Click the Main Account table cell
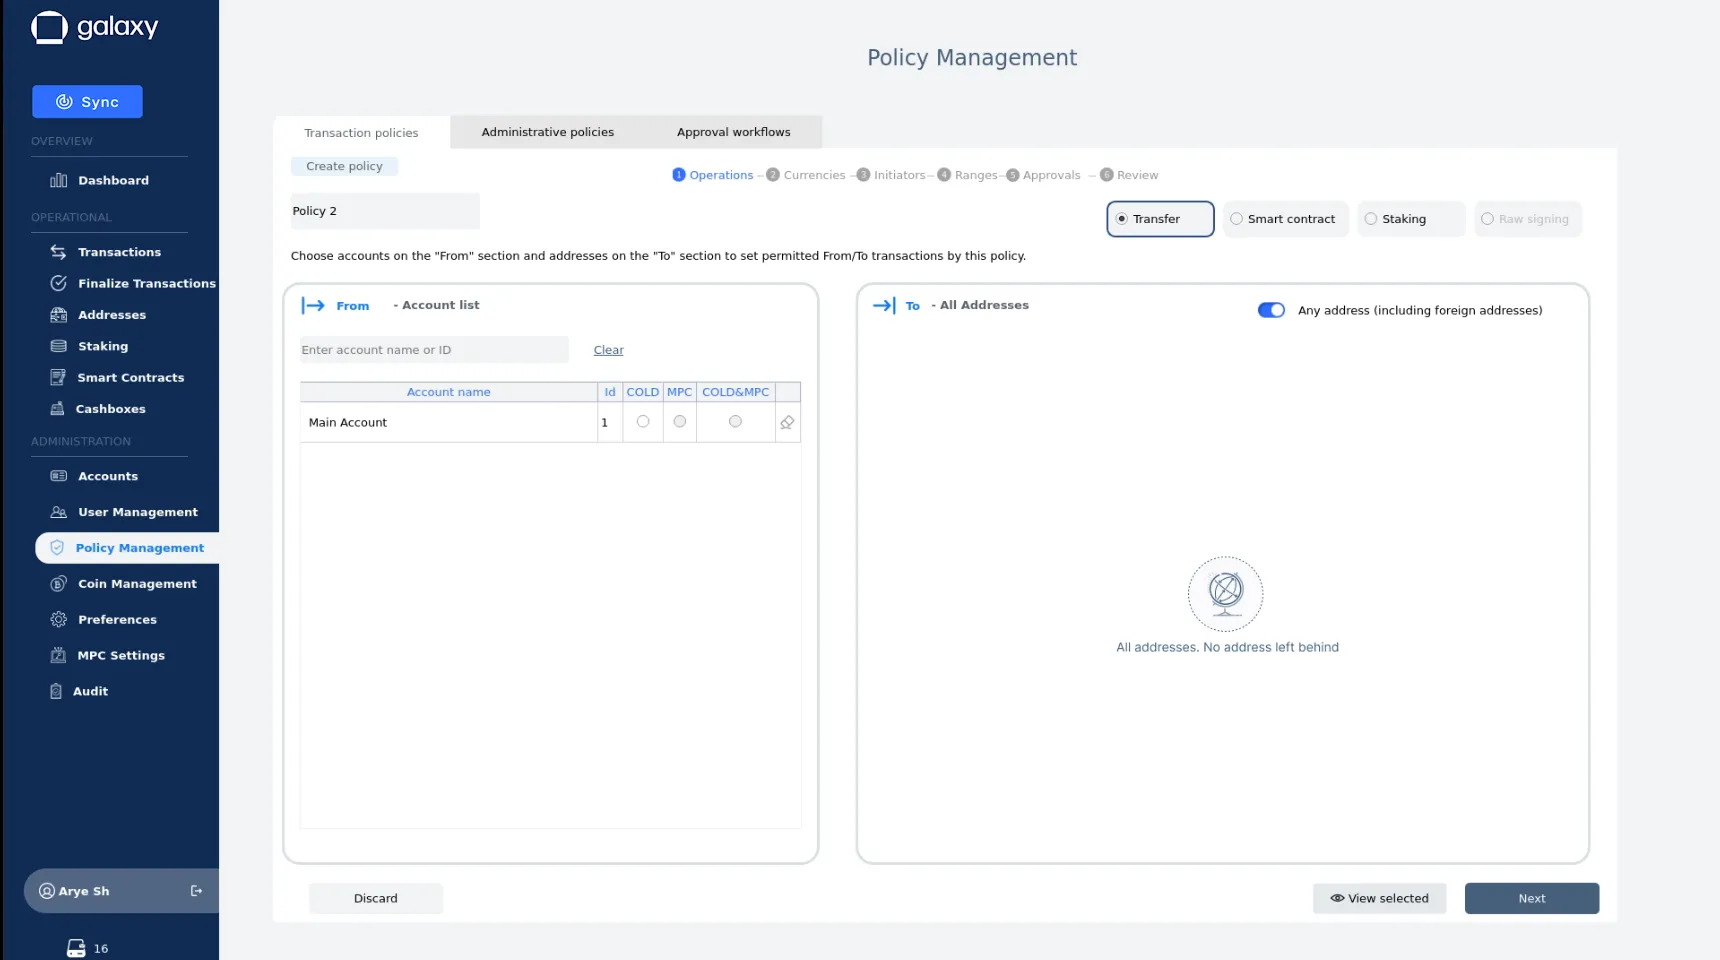Screen dimensions: 1720x960 [x=448, y=422]
